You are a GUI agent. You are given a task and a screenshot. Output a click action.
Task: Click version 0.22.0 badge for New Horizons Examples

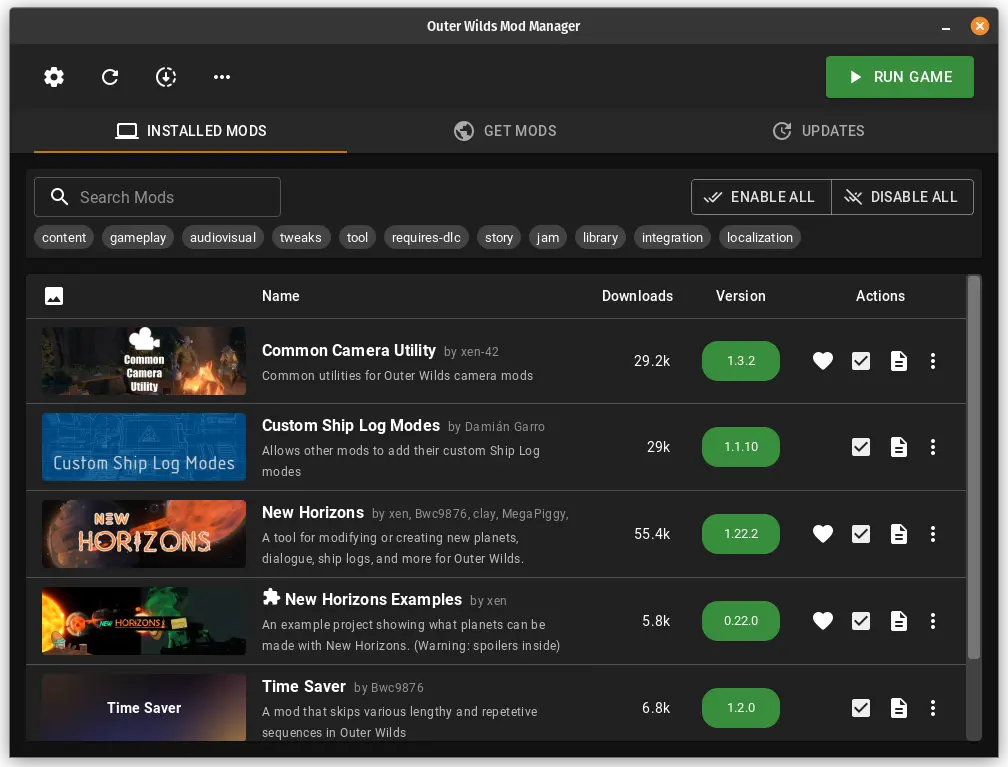741,621
